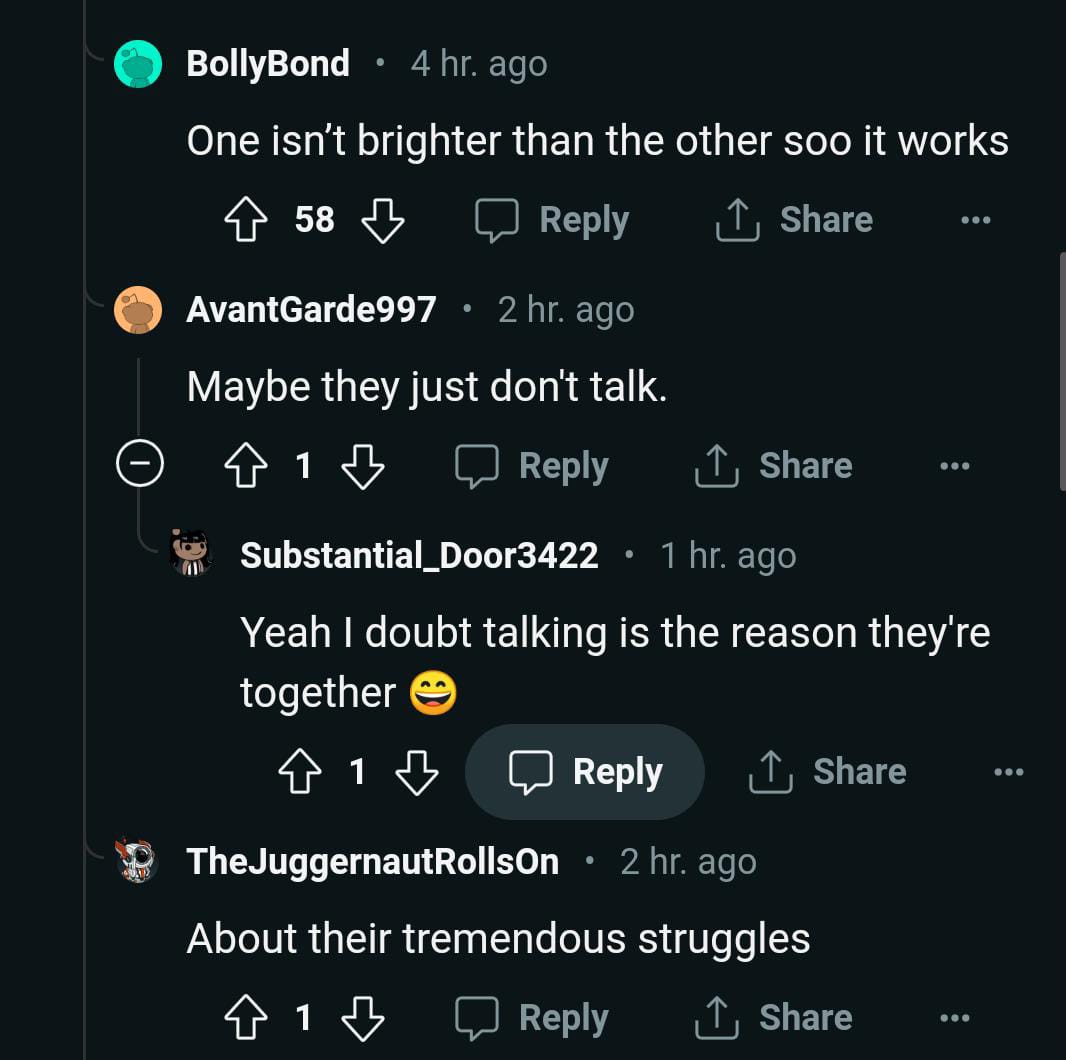The width and height of the screenshot is (1066, 1060).
Task: Collapse AvantGarde997's comment thread
Action: pos(139,465)
